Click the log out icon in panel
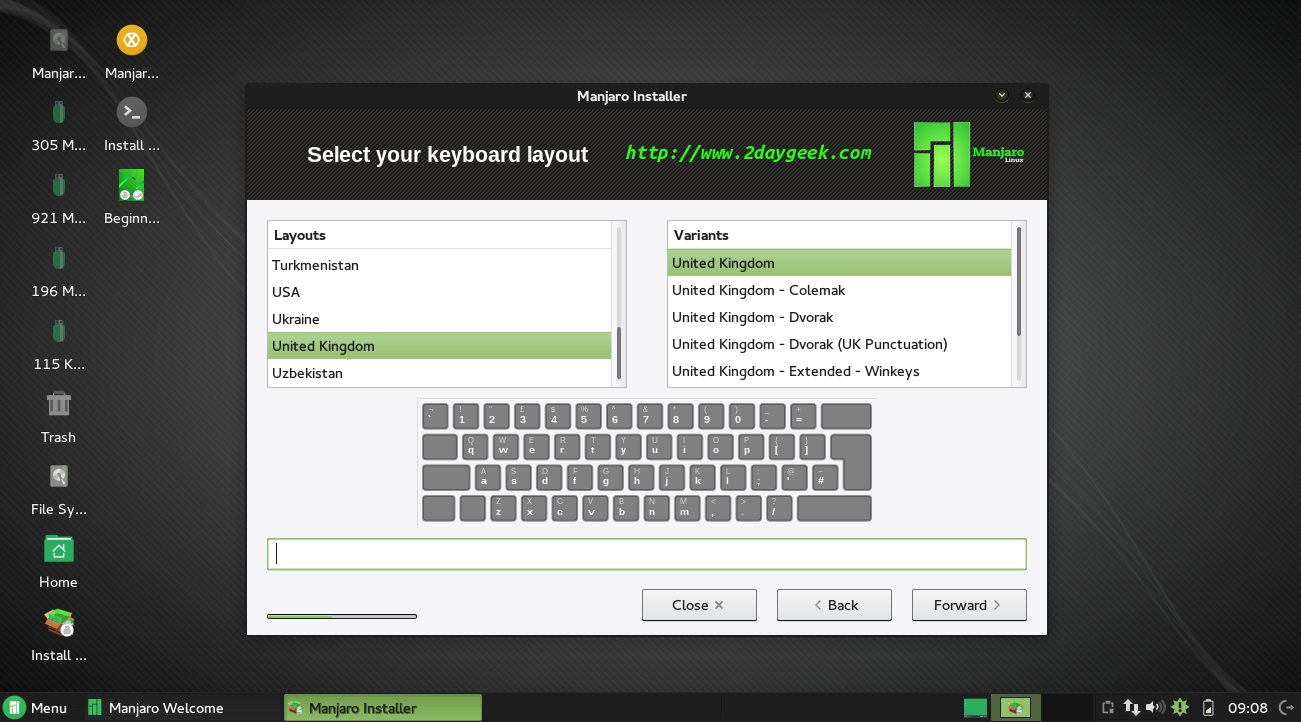 pyautogui.click(x=1285, y=708)
